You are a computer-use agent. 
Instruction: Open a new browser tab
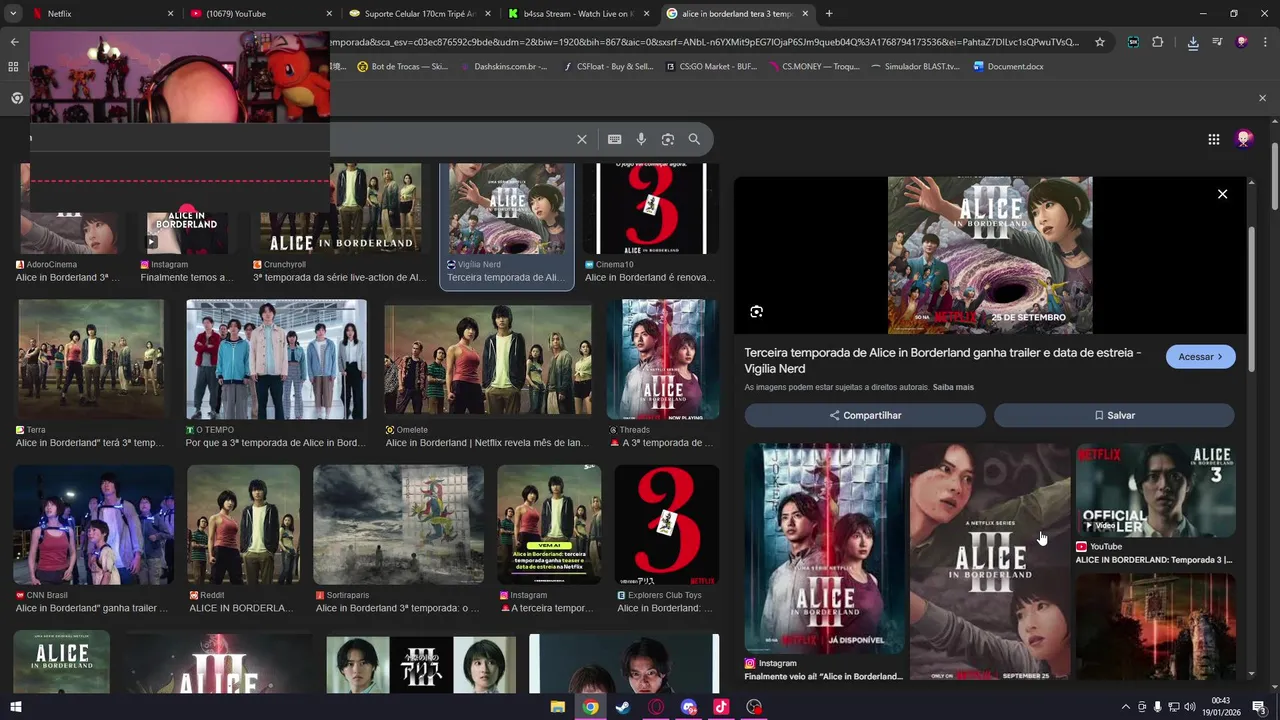point(829,14)
